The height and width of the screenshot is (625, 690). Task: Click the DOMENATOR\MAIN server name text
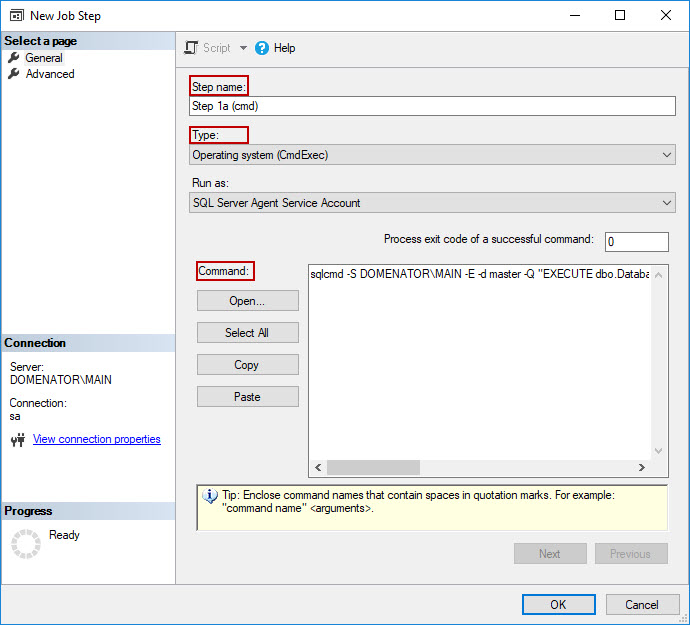pos(61,380)
